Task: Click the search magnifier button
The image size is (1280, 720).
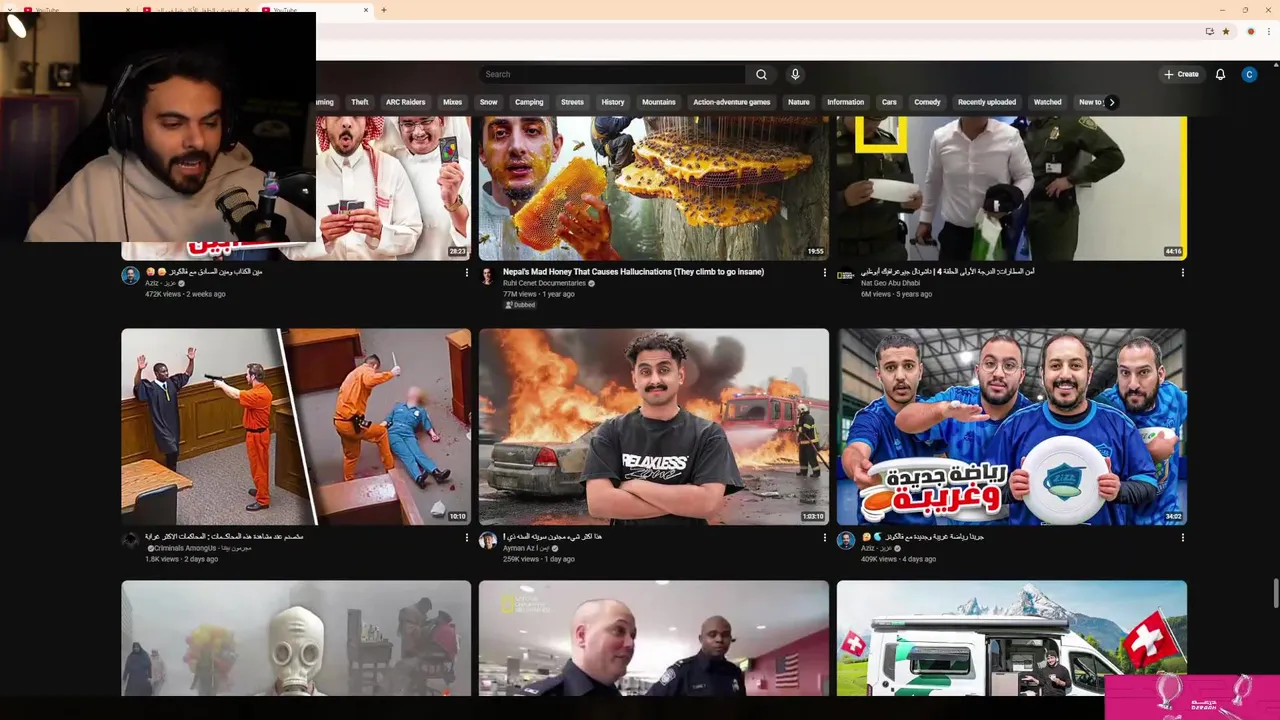Action: [761, 74]
